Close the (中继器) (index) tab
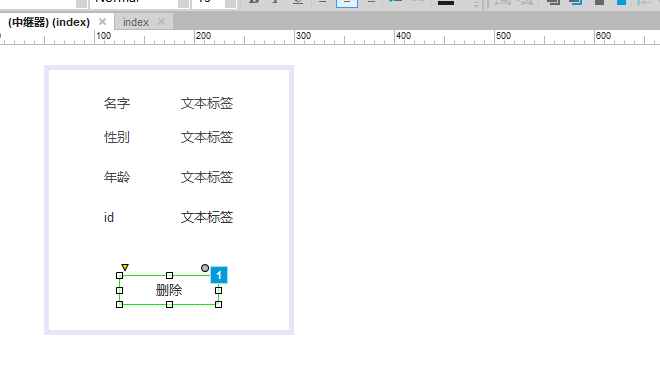 point(102,21)
